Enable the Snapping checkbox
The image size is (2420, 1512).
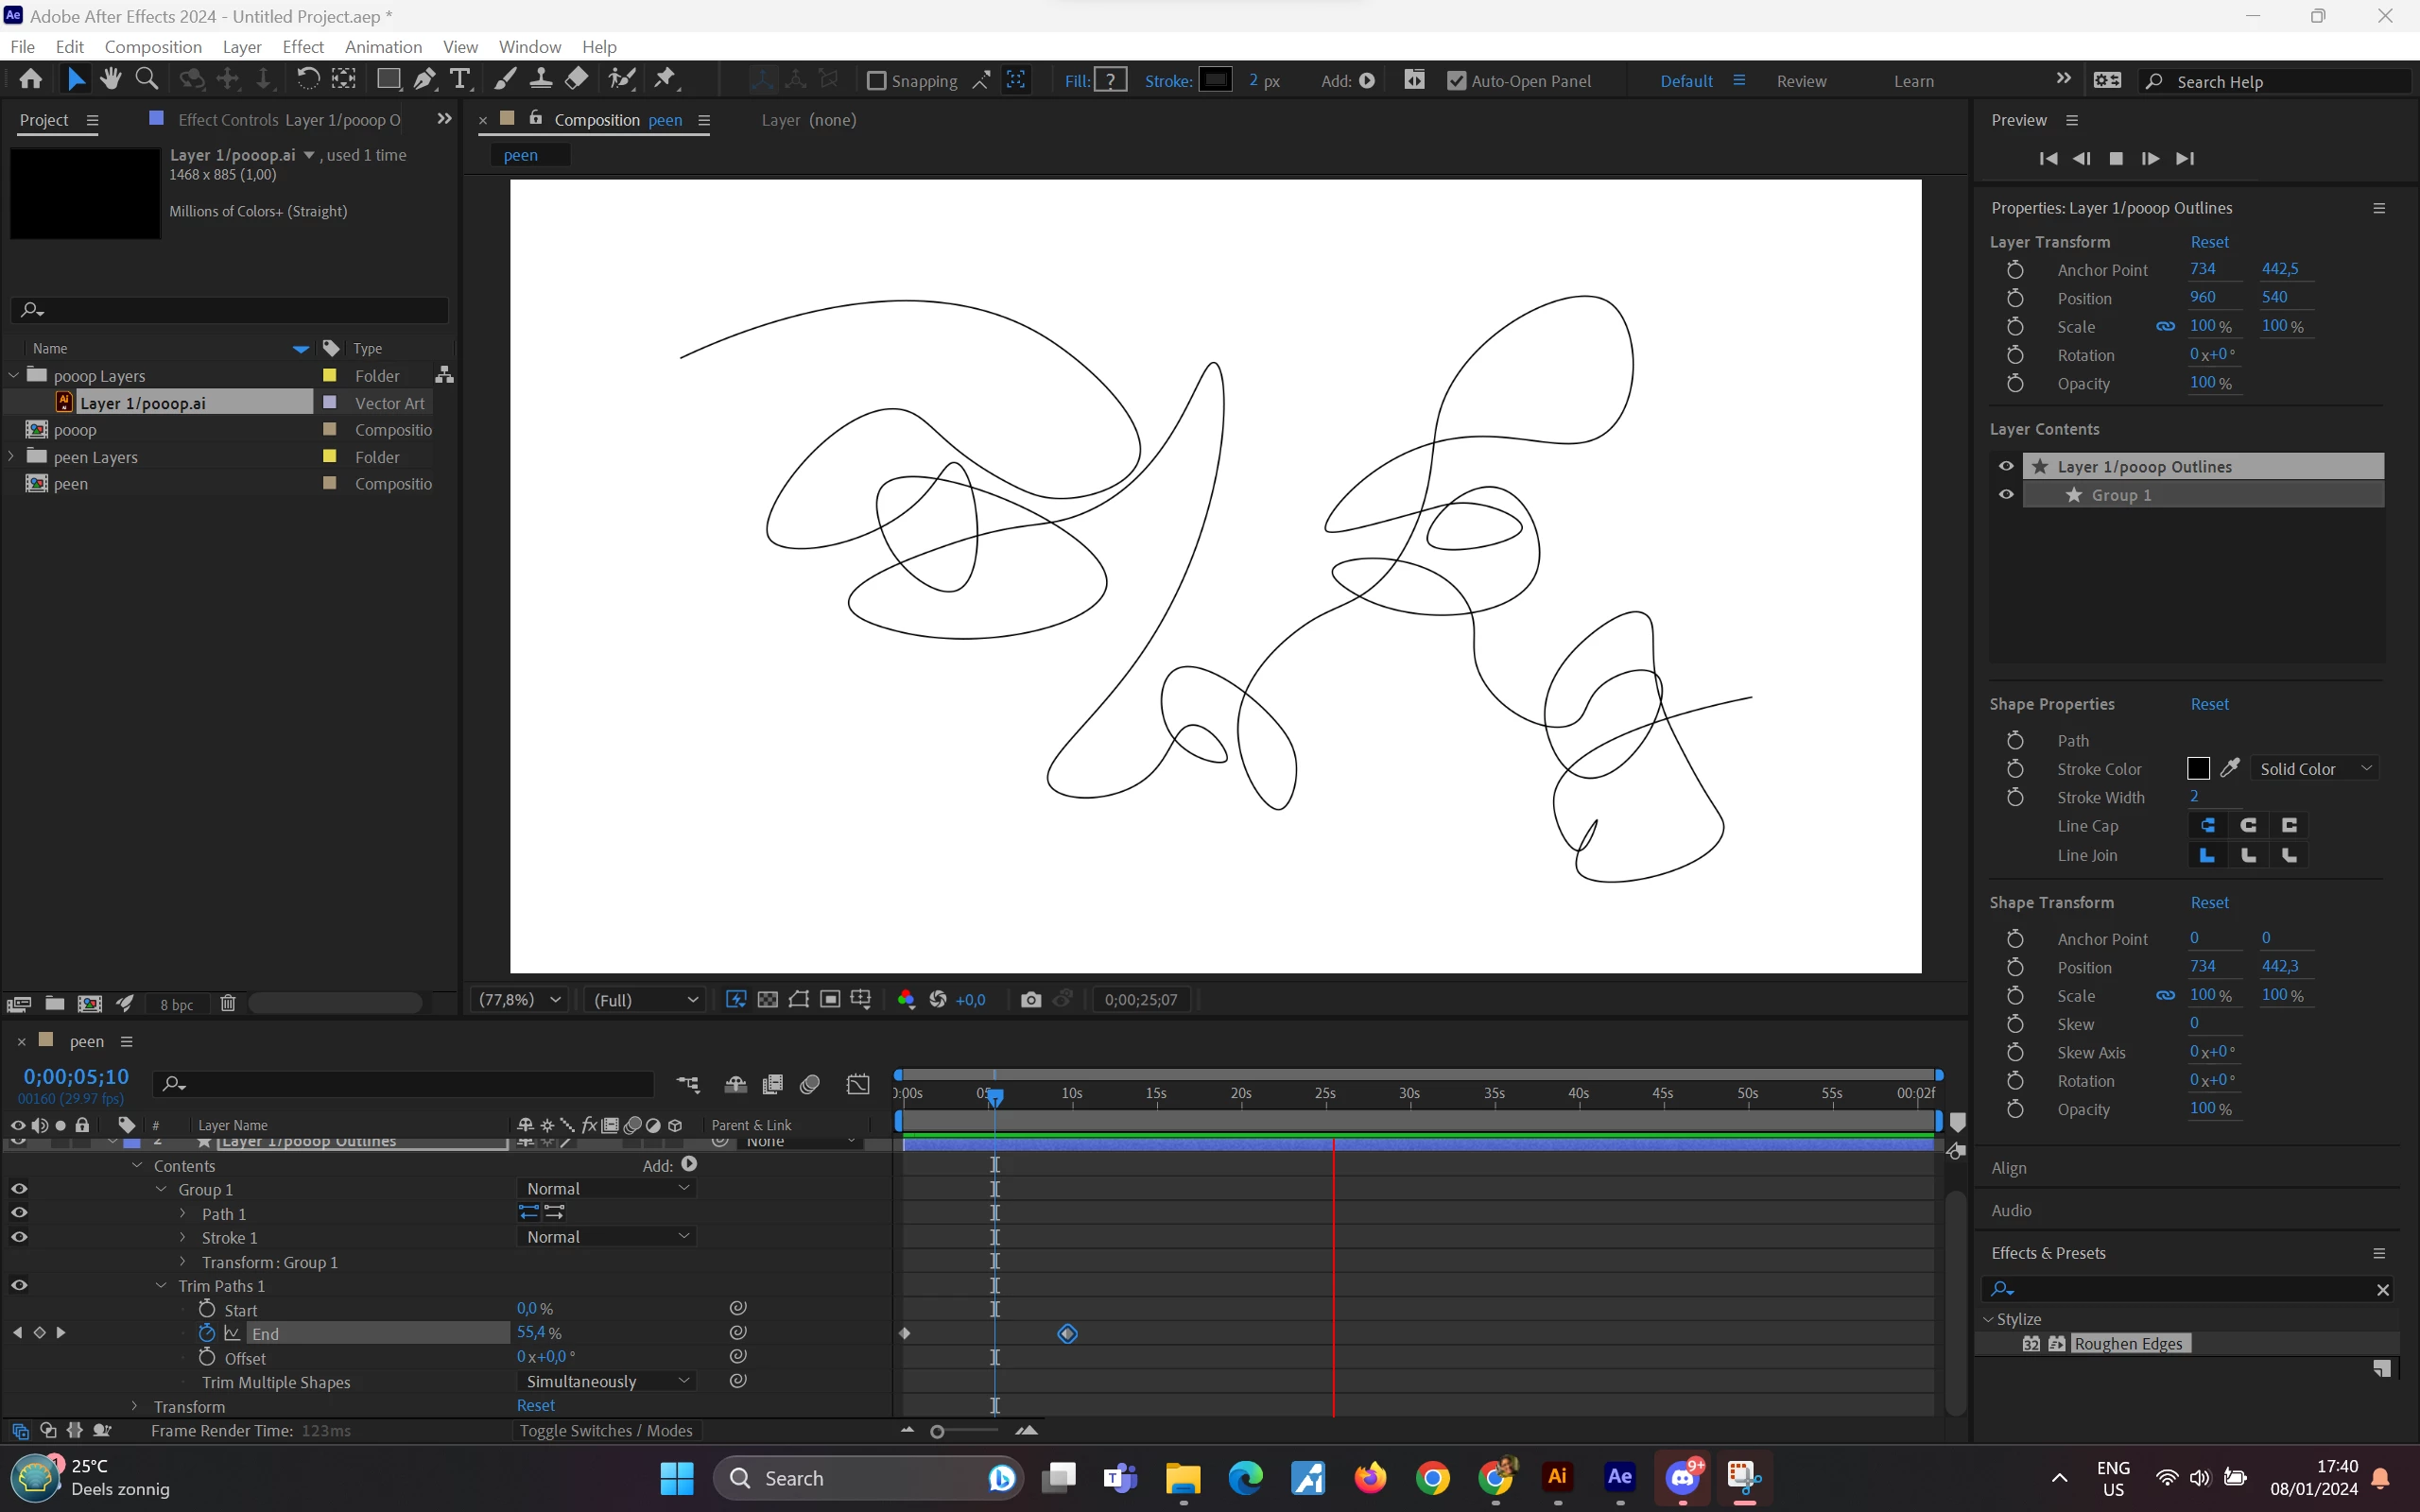pyautogui.click(x=876, y=81)
